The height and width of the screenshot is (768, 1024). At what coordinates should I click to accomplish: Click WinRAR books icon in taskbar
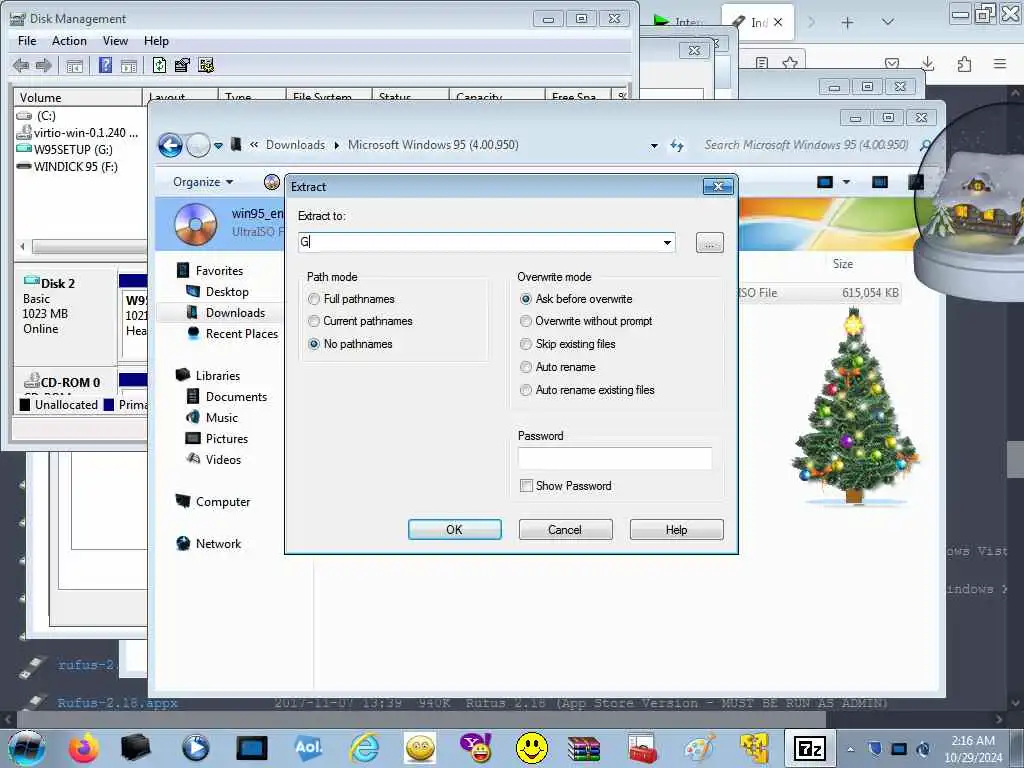tap(583, 748)
